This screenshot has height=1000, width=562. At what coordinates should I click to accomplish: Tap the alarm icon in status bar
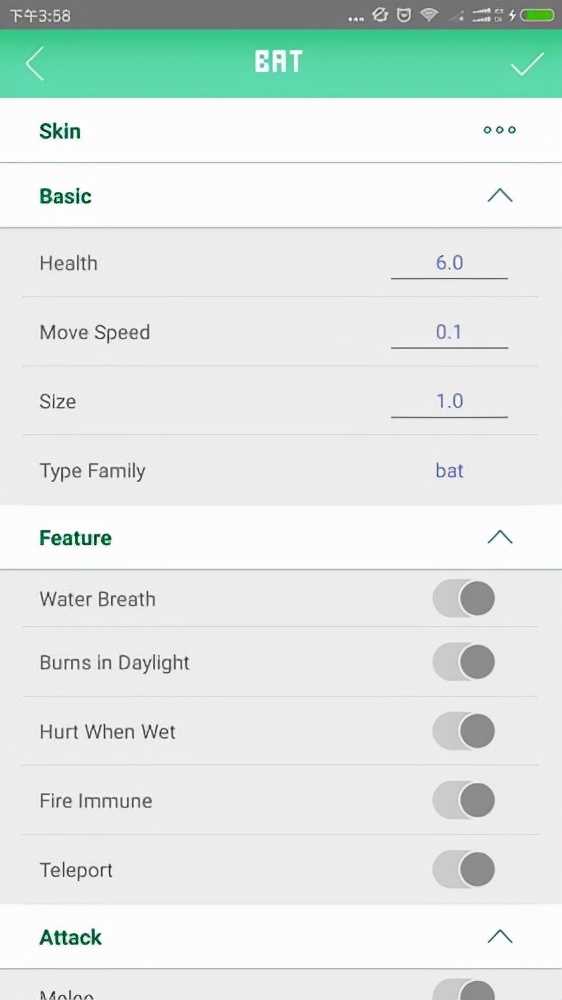(404, 15)
